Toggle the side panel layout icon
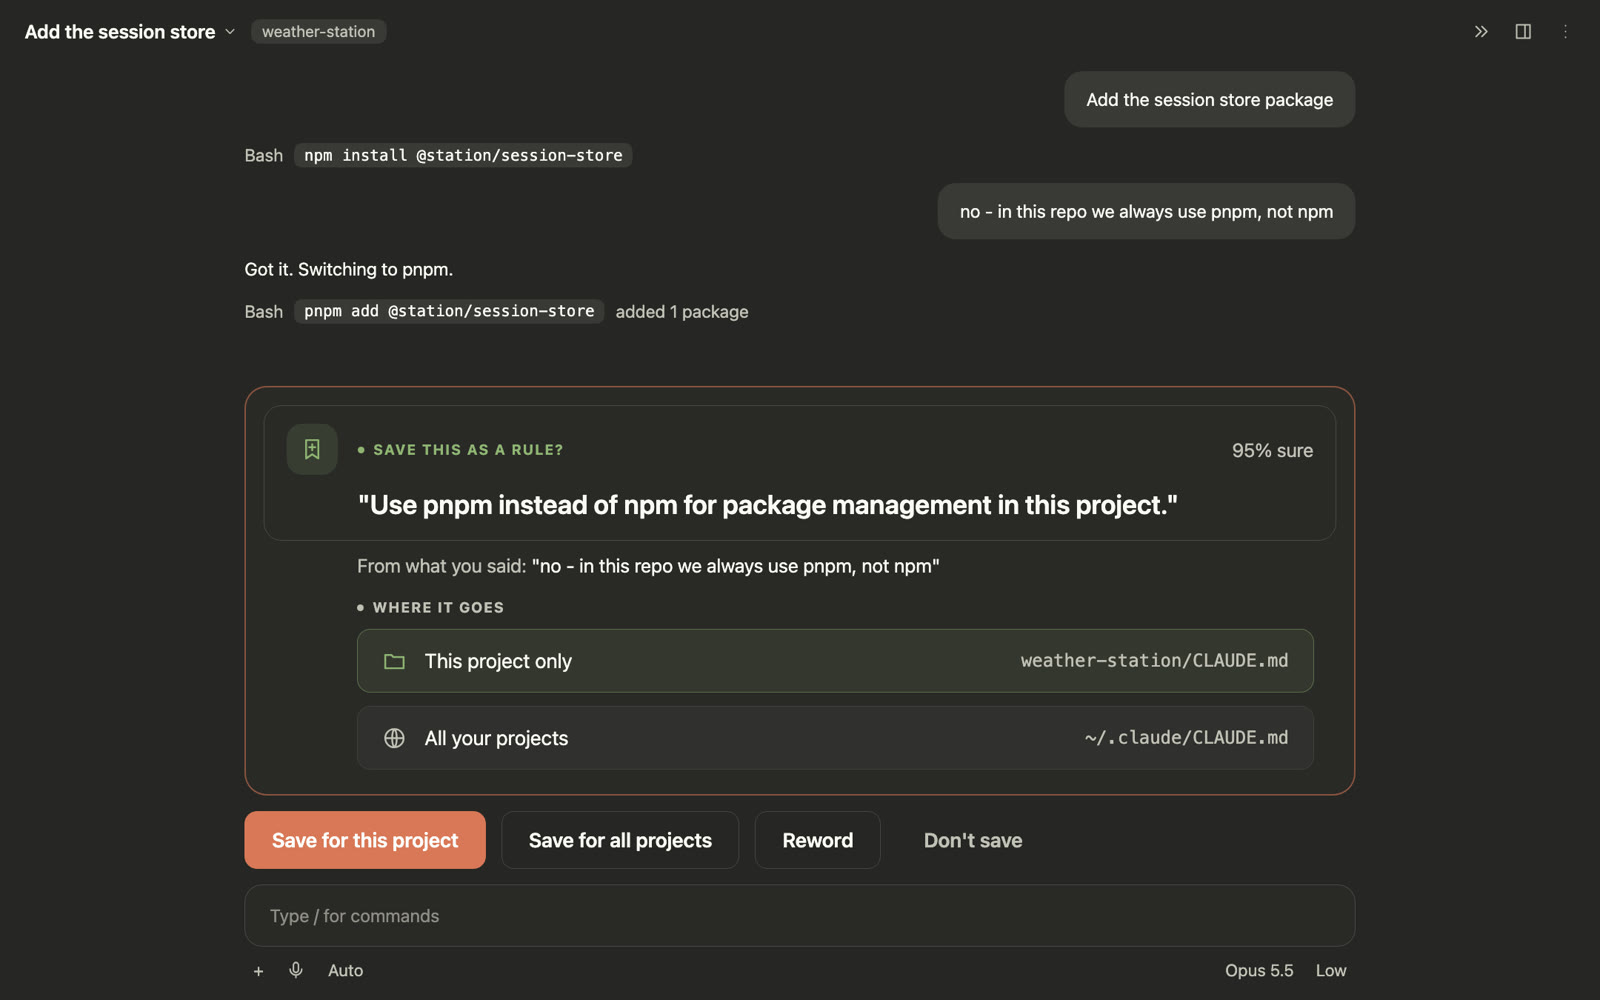Screen dimensions: 1600x1000 coord(1523,32)
